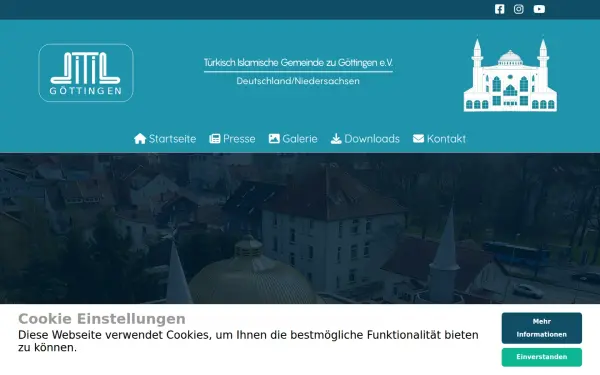Screen dimensions: 600x375
Task: Click the download arrow icon beside Downloads
Action: pyautogui.click(x=336, y=139)
